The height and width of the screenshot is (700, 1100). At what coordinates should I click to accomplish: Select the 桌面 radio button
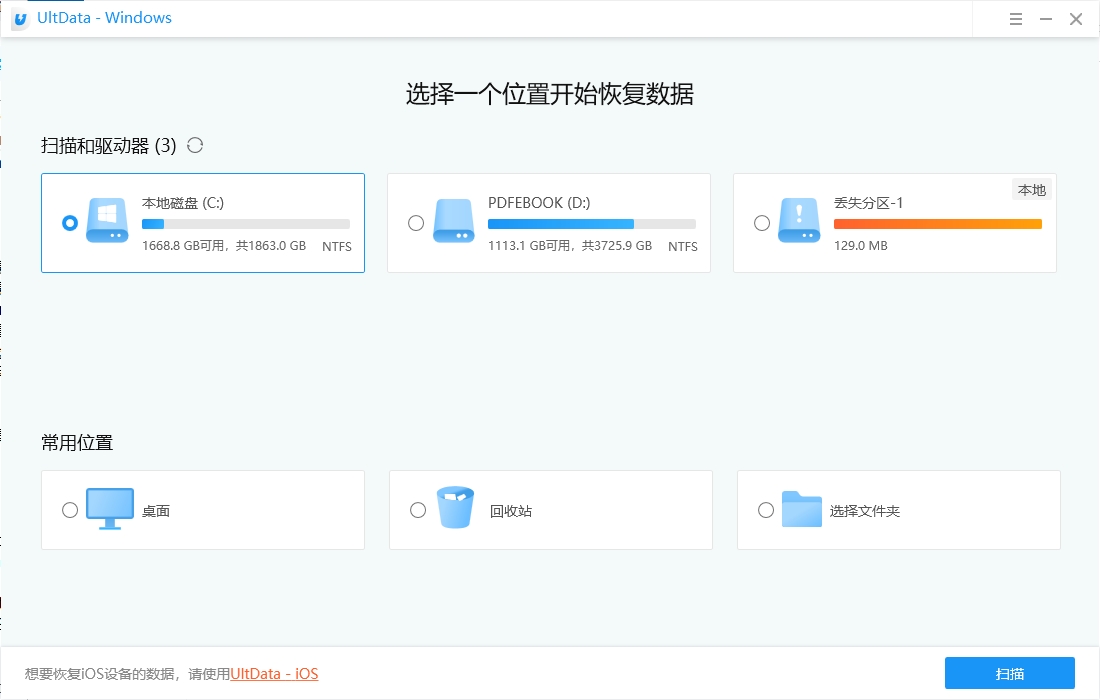69,510
